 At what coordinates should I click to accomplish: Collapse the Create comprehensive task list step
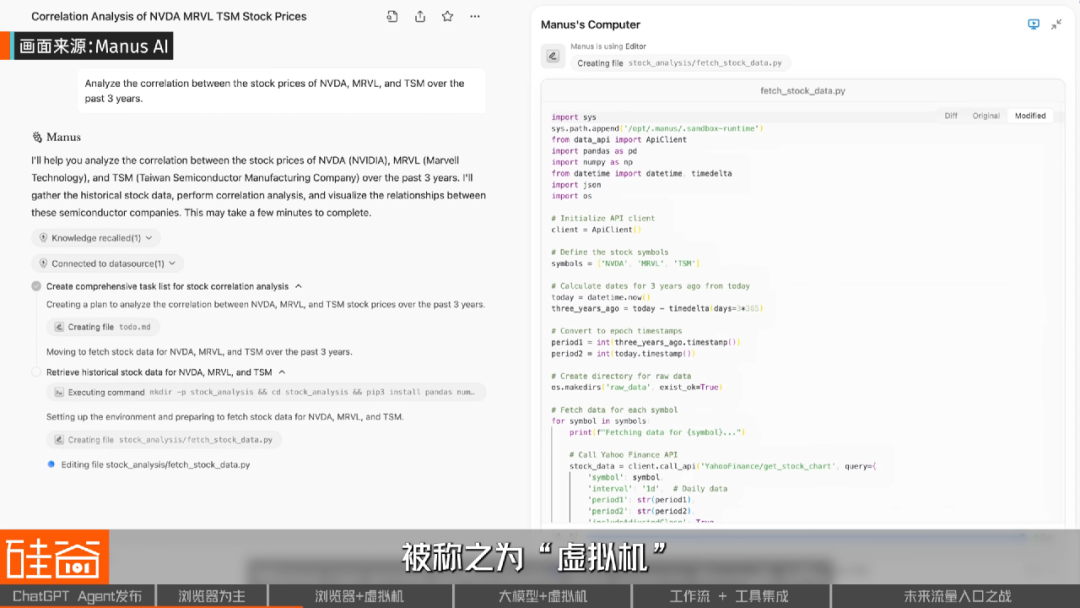[298, 286]
